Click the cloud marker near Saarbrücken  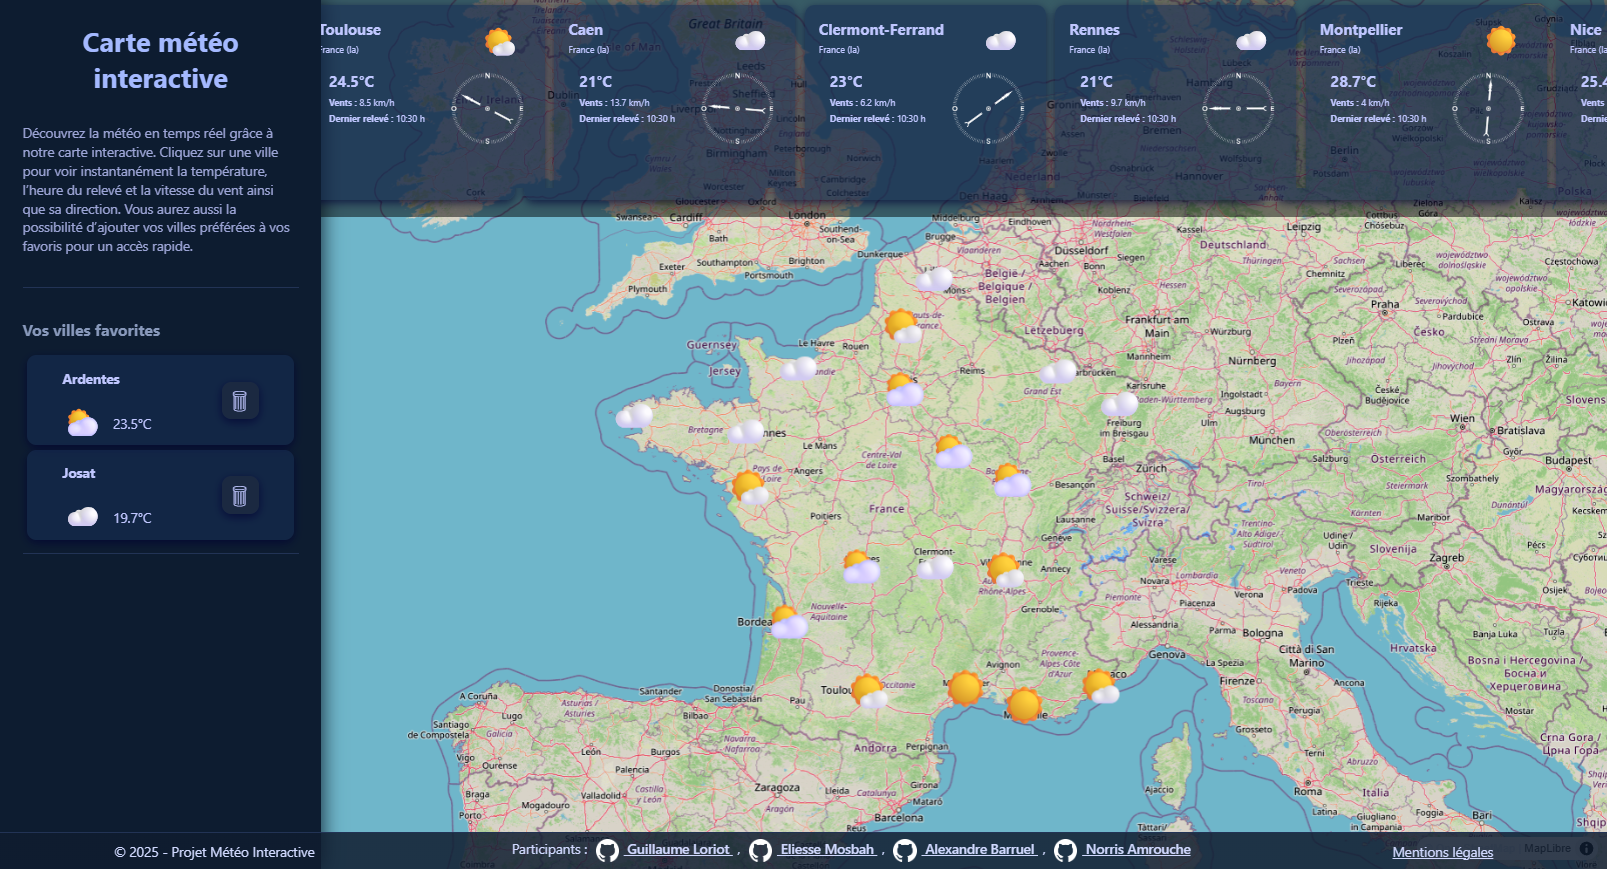click(x=1059, y=372)
